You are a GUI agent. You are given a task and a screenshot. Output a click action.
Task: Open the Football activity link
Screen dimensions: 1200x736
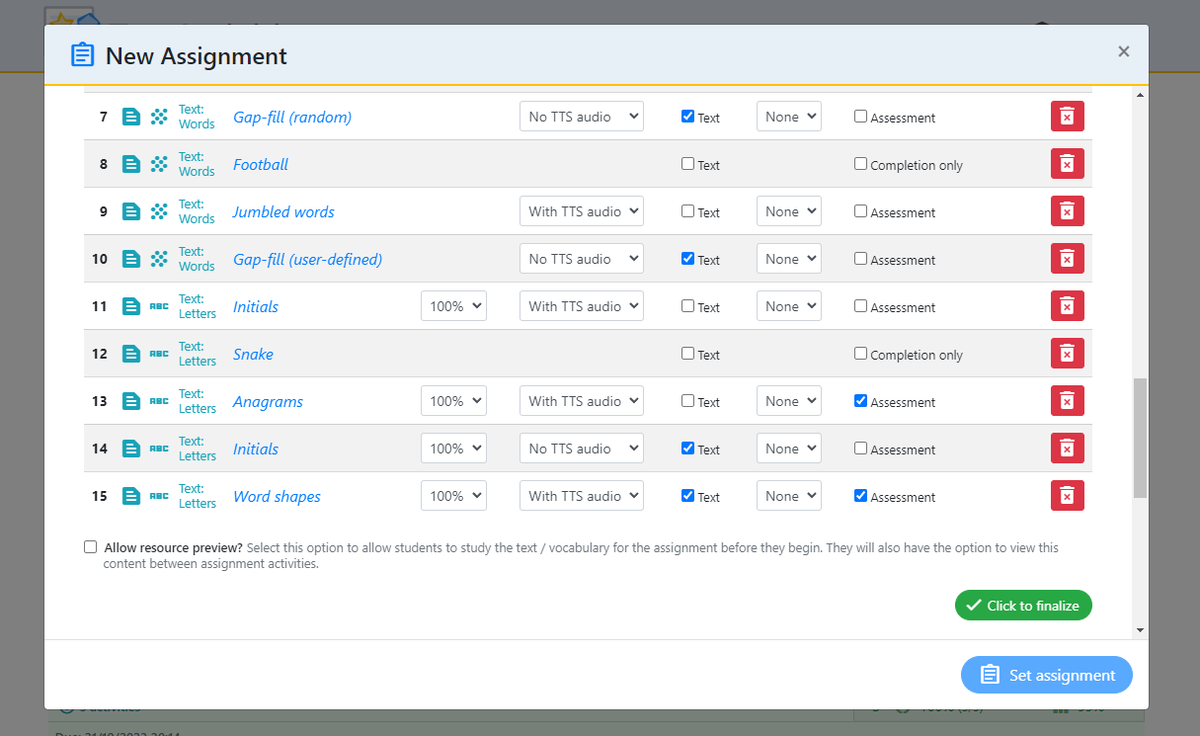[261, 164]
